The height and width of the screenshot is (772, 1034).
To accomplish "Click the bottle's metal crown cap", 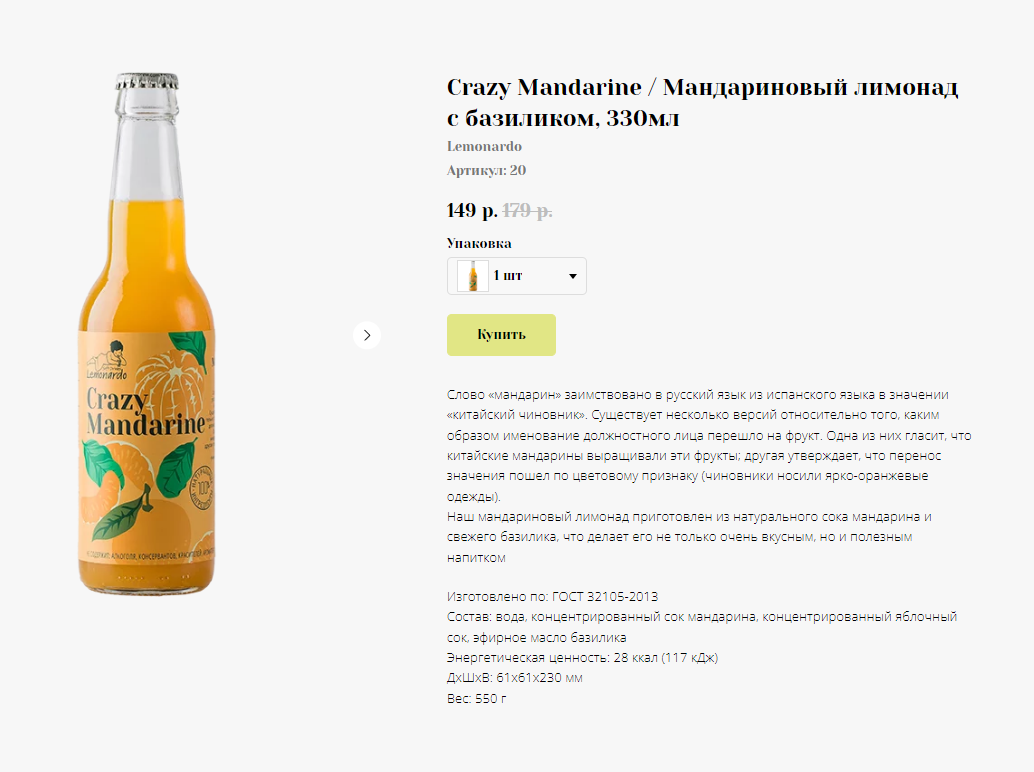I will point(147,81).
